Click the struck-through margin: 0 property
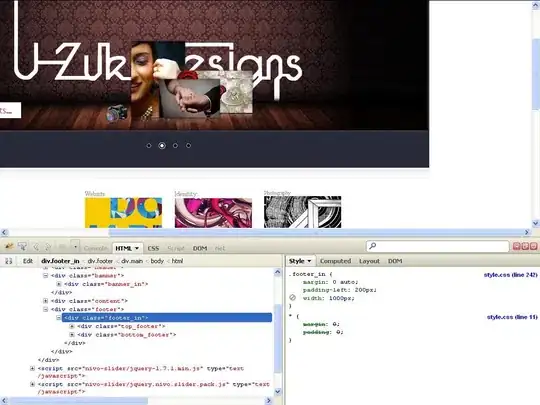This screenshot has width=540, height=405. [321, 324]
